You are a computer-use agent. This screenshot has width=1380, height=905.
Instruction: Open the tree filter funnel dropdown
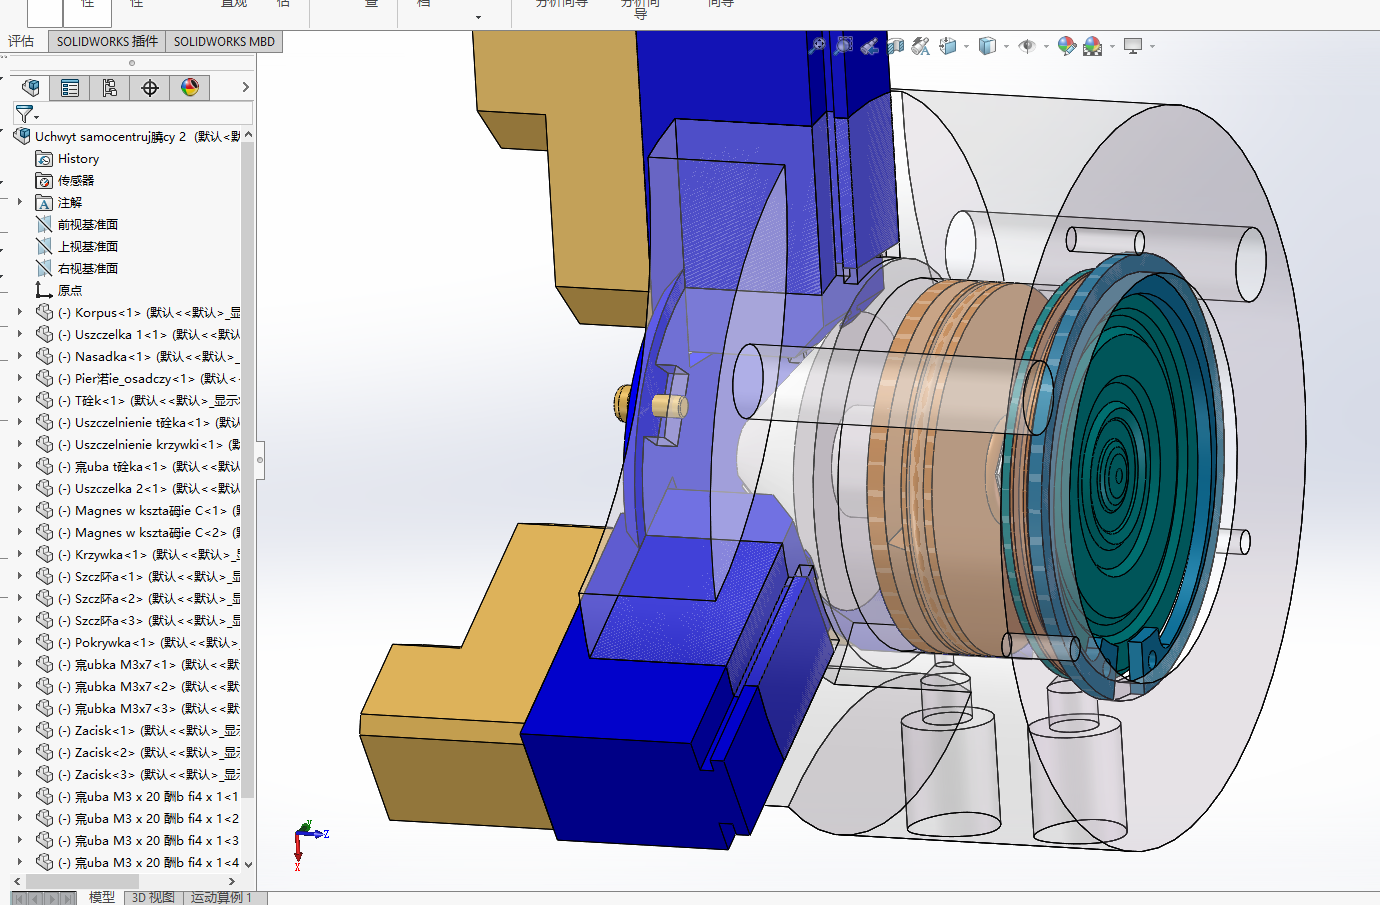click(x=27, y=114)
